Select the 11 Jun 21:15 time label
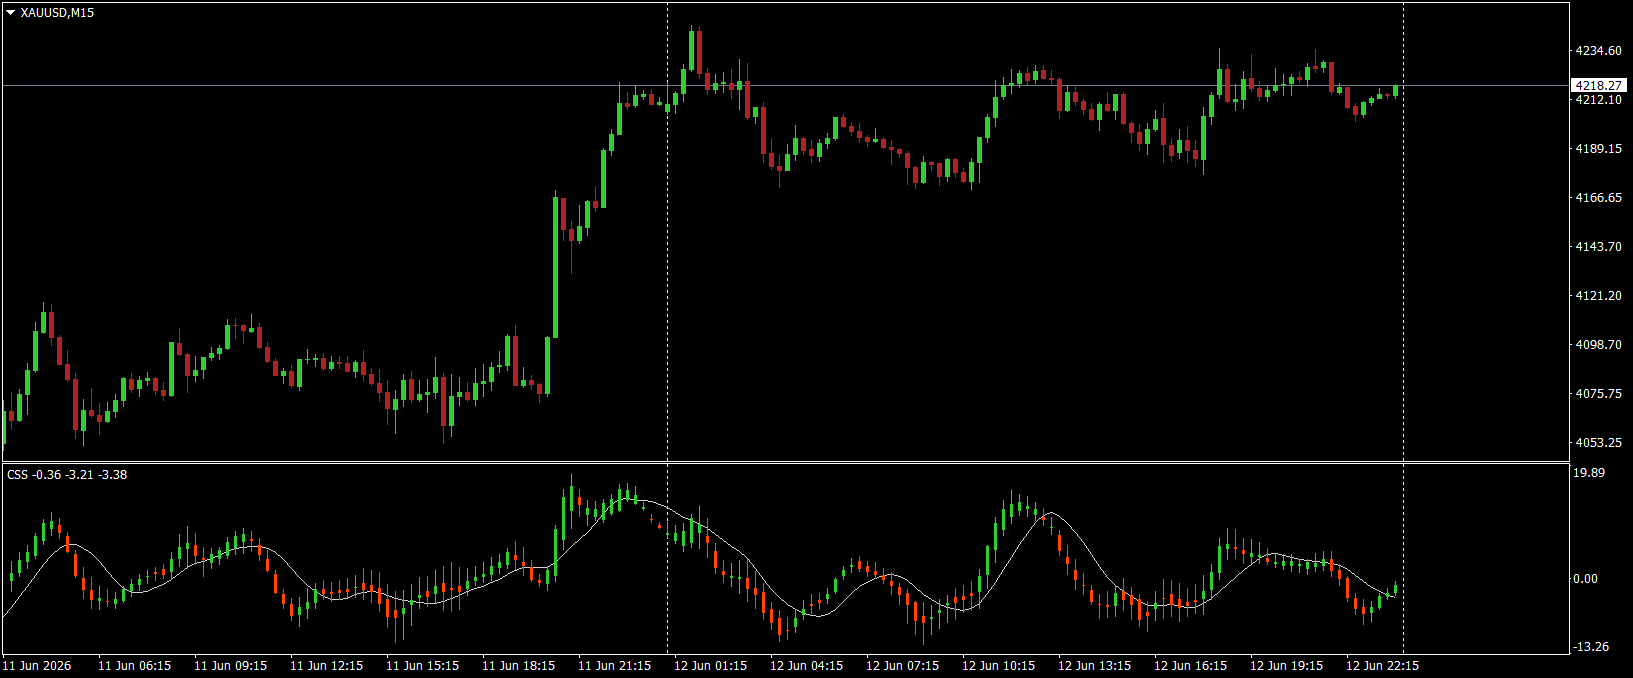Viewport: 1633px width, 678px height. [614, 666]
